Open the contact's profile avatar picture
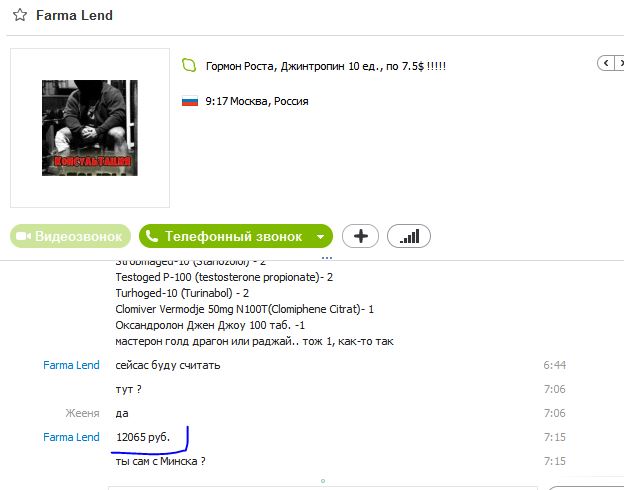624x490 pixels. tap(90, 128)
